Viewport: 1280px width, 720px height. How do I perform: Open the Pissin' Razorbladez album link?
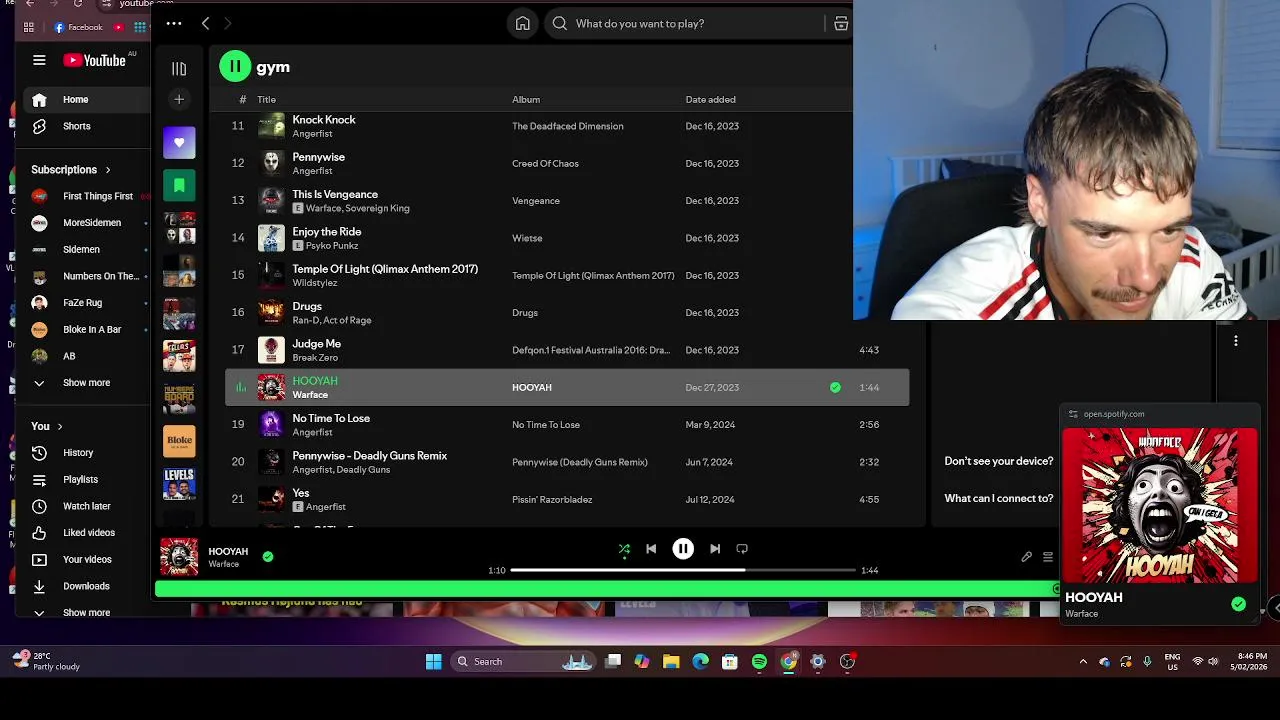(x=552, y=499)
